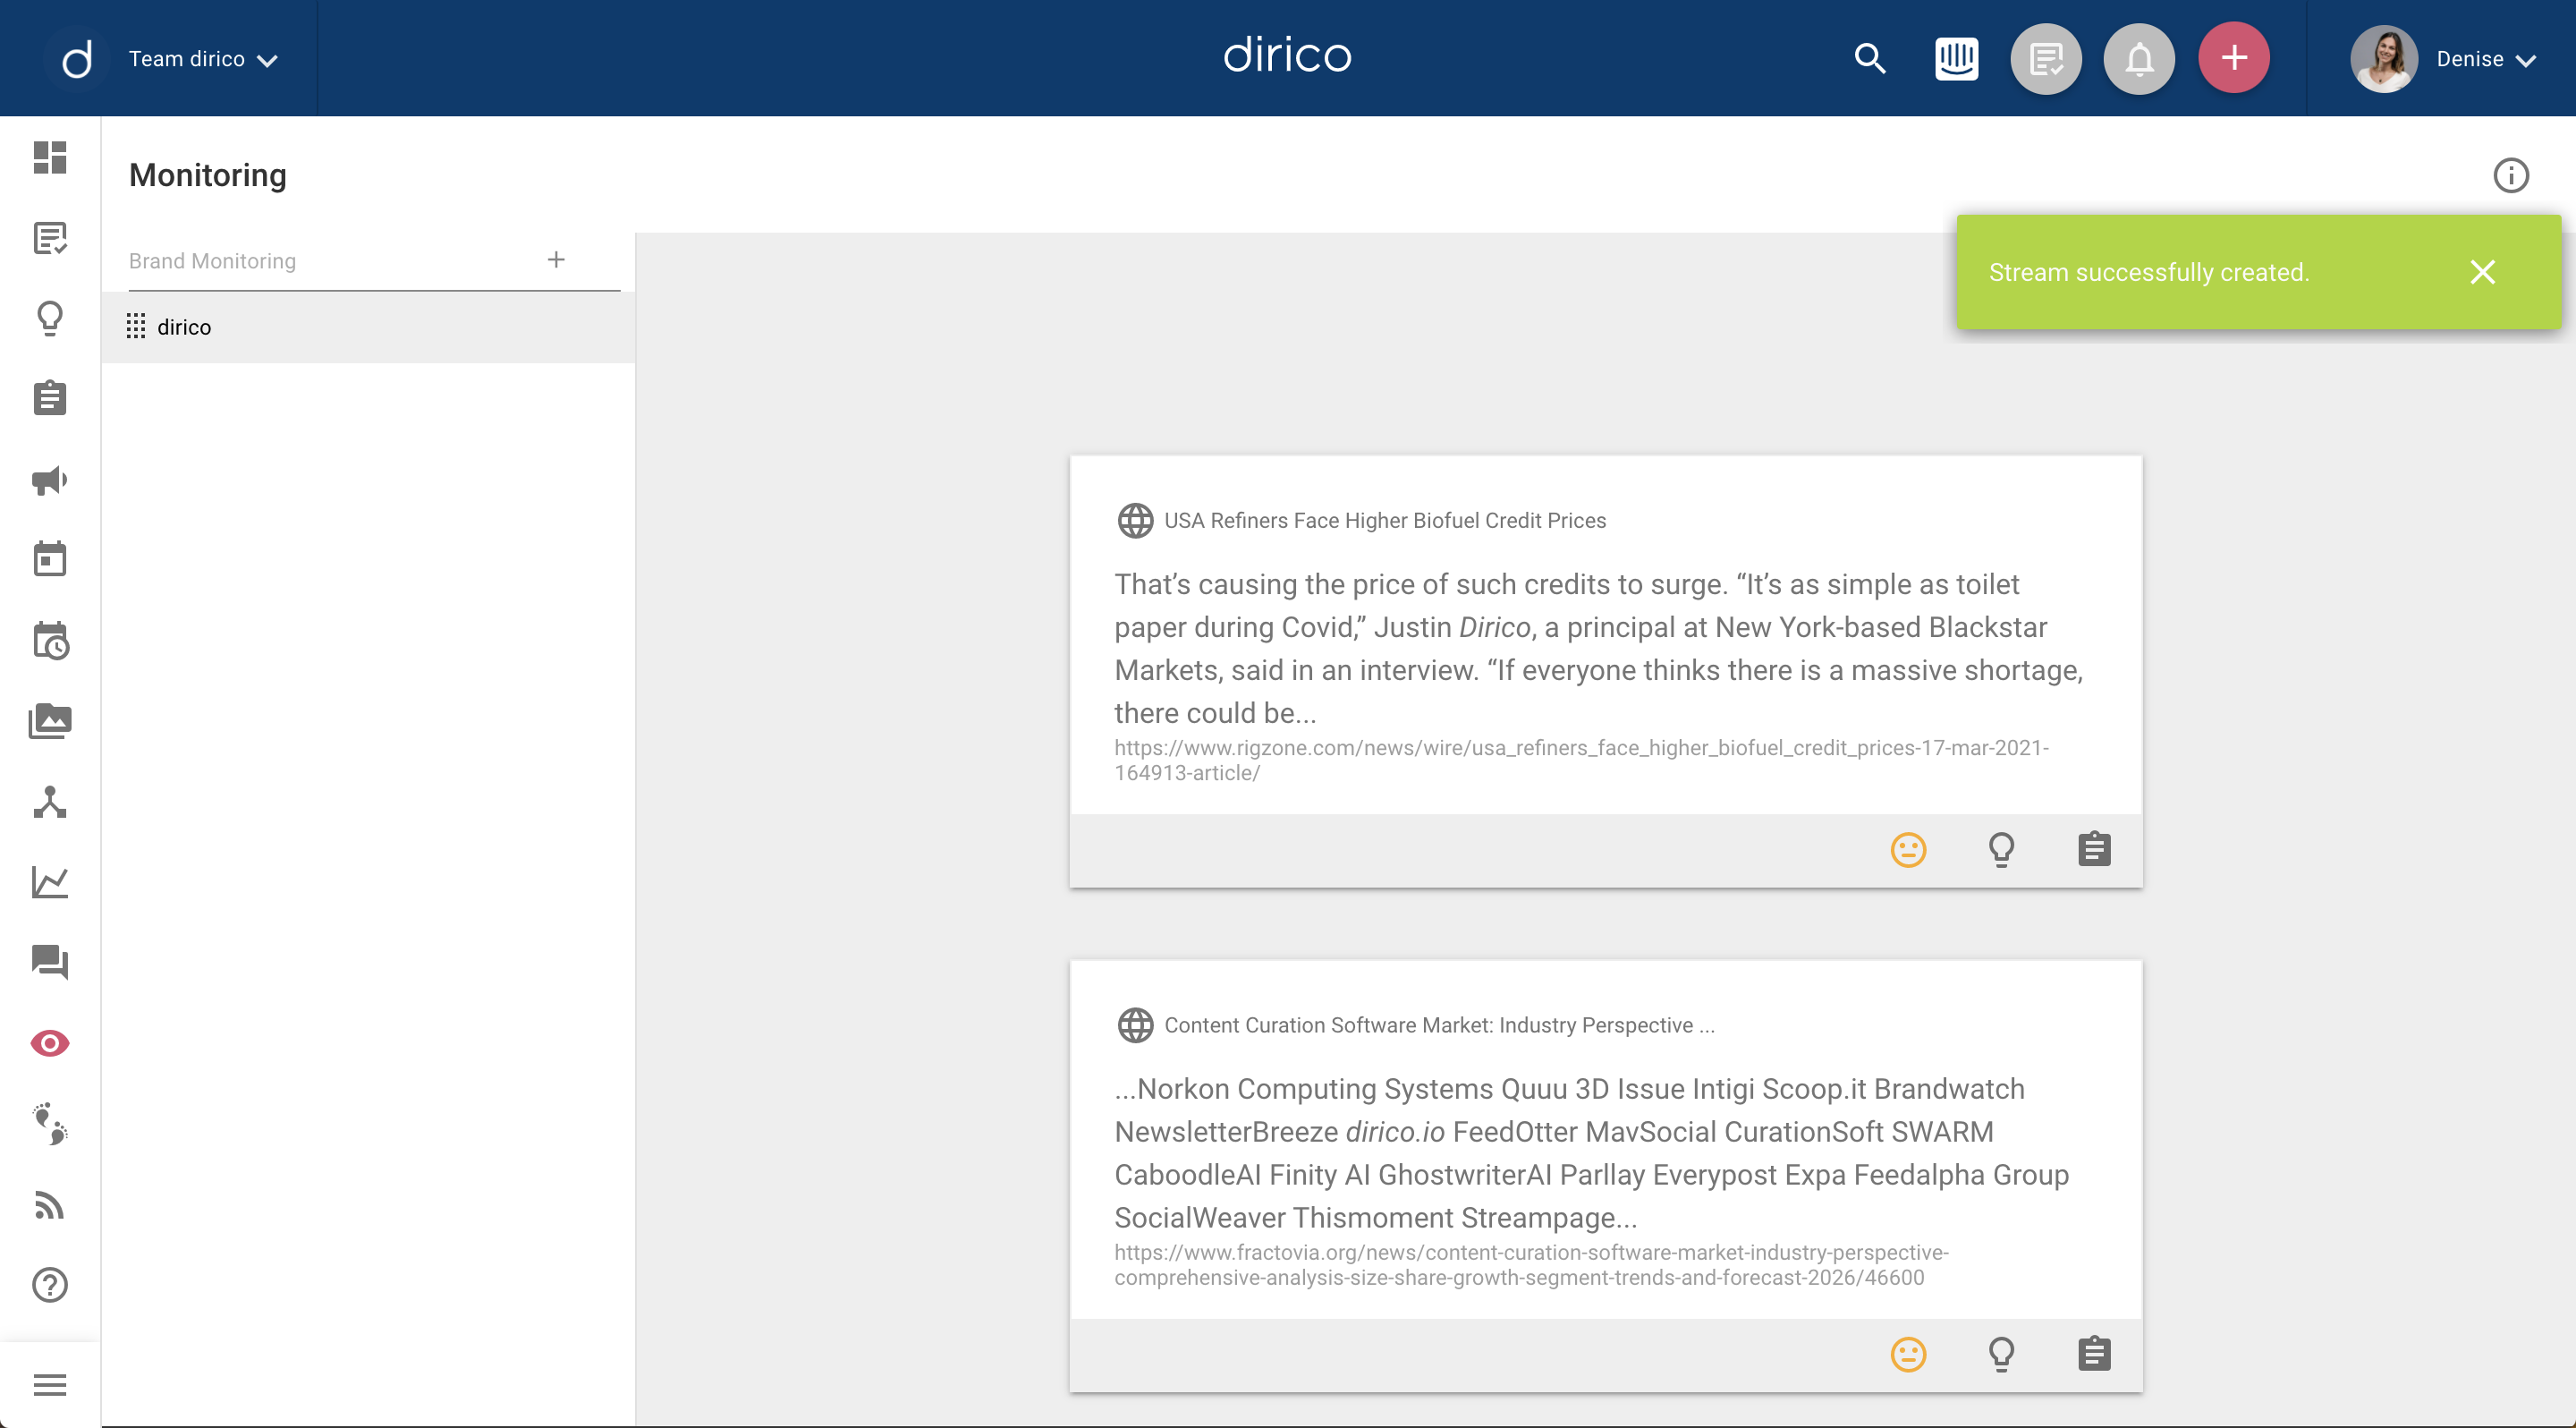Open the info icon on Monitoring page
Screen dimensions: 2576x1428
[2511, 175]
